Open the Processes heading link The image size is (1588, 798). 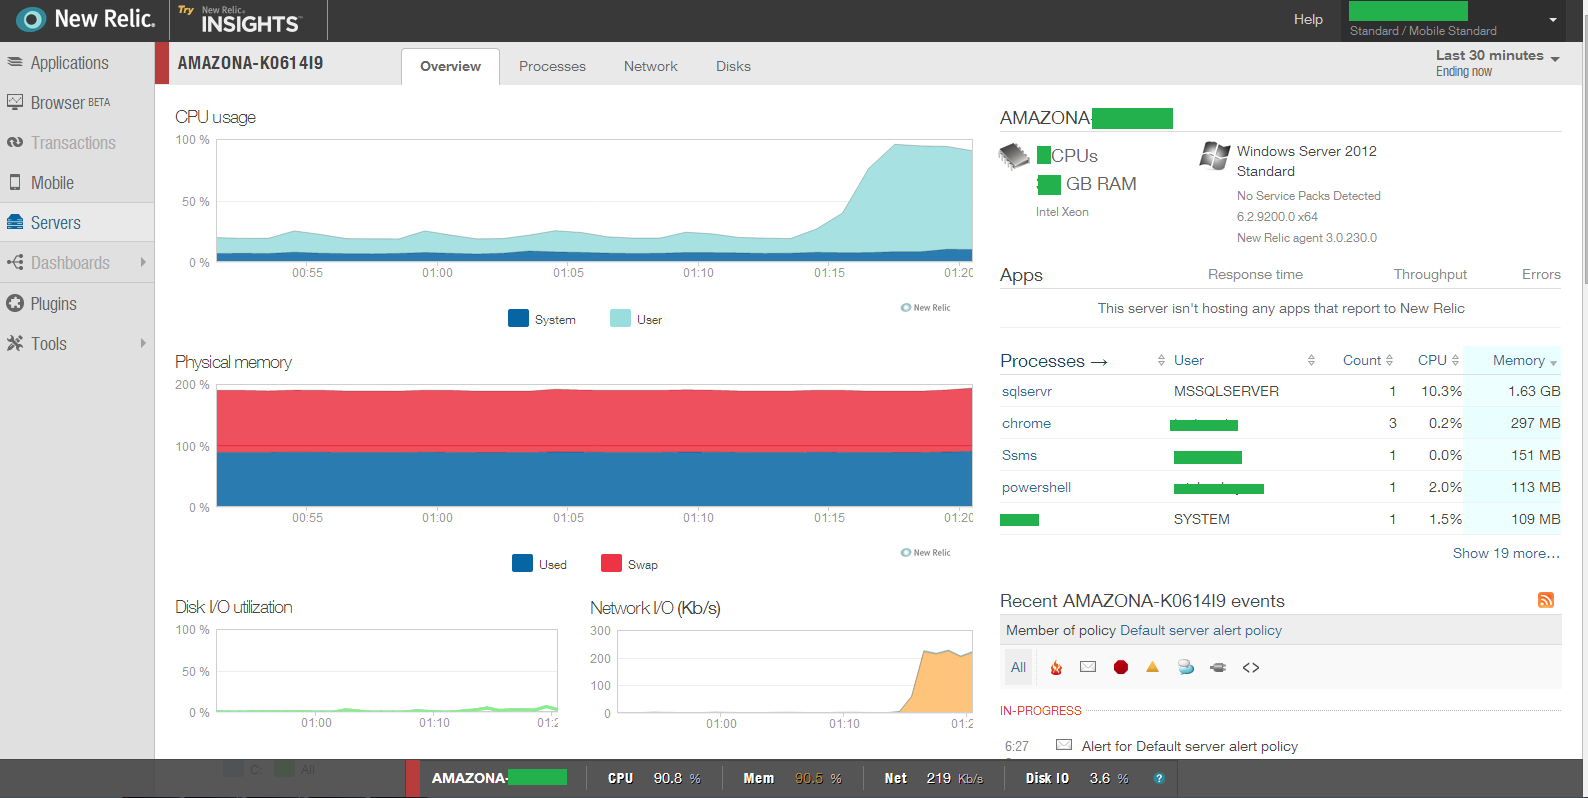[1054, 361]
